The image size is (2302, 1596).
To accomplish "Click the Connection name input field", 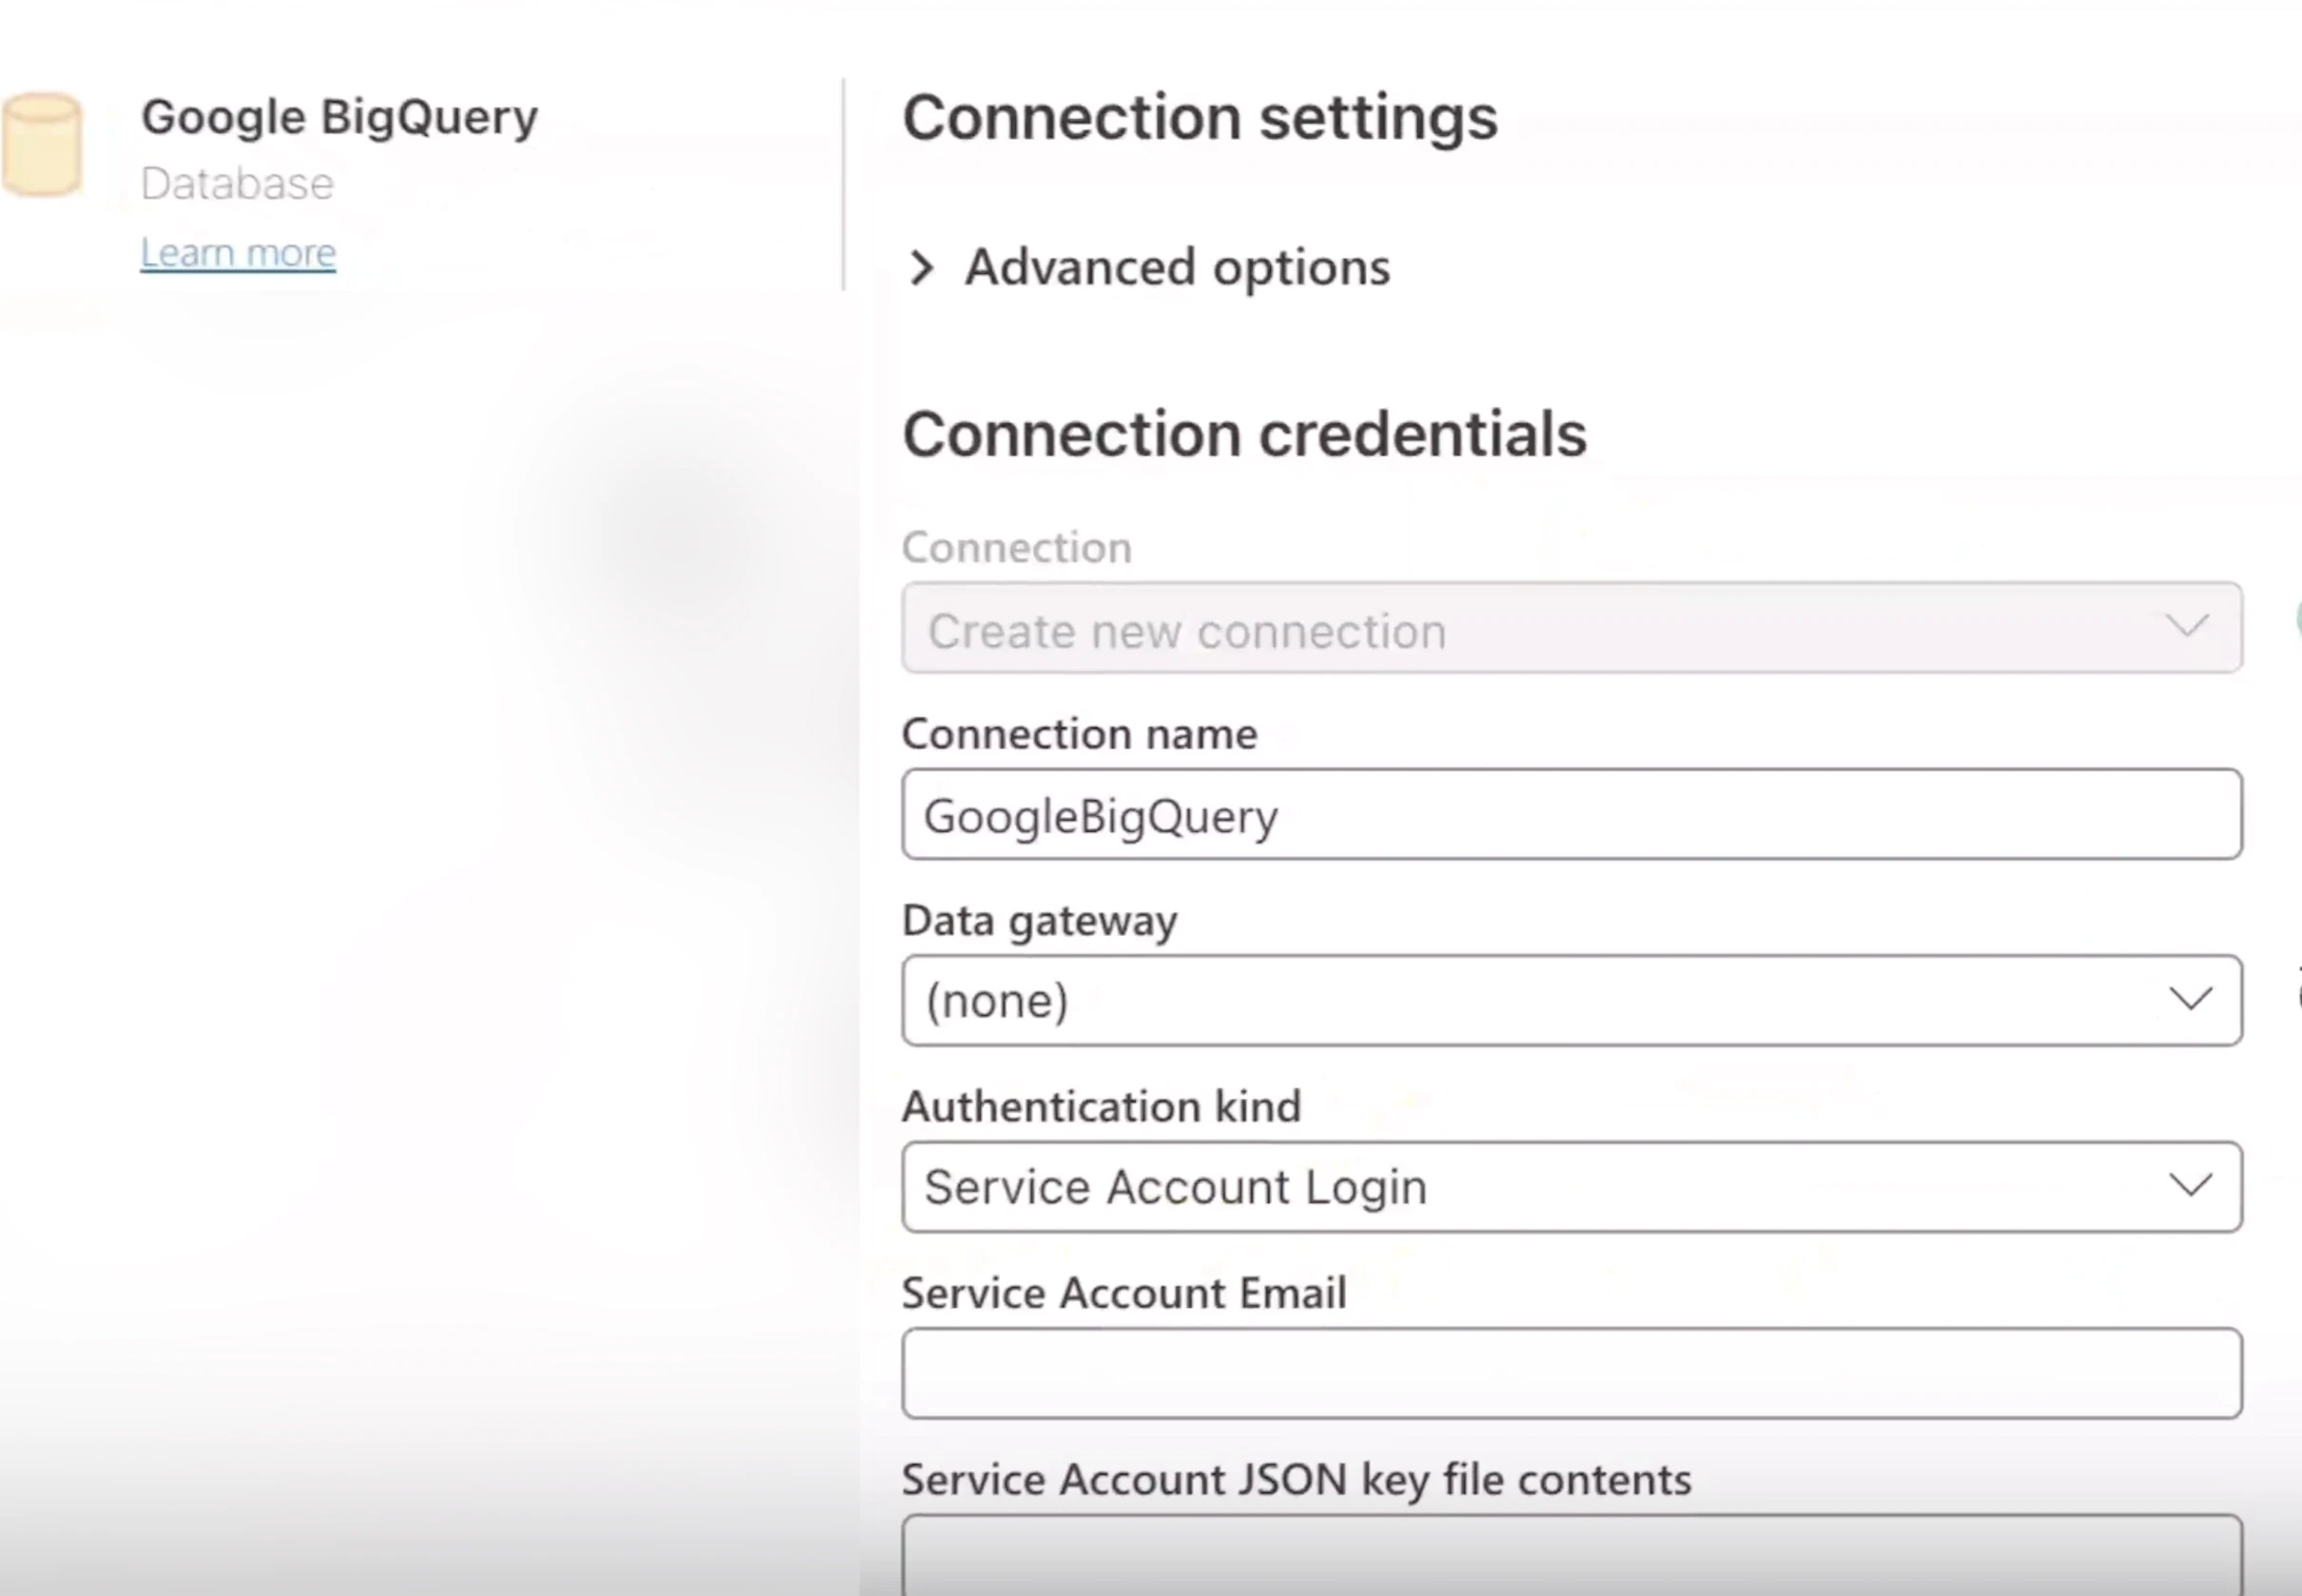I will [x=1572, y=814].
